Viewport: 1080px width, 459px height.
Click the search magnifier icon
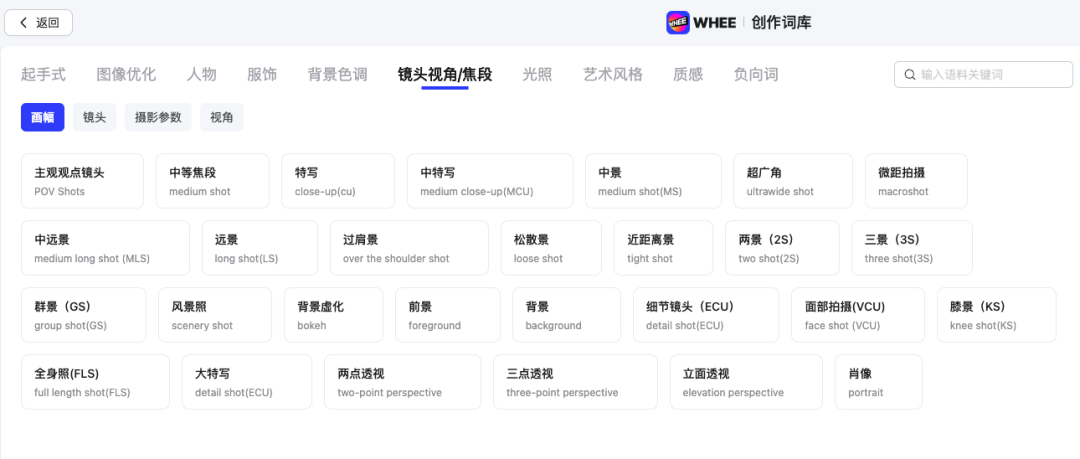909,75
